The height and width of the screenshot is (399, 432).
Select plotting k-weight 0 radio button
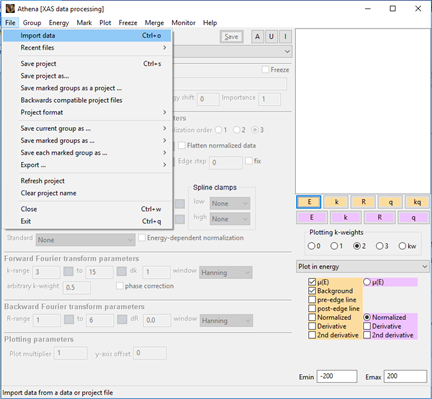[x=311, y=246]
